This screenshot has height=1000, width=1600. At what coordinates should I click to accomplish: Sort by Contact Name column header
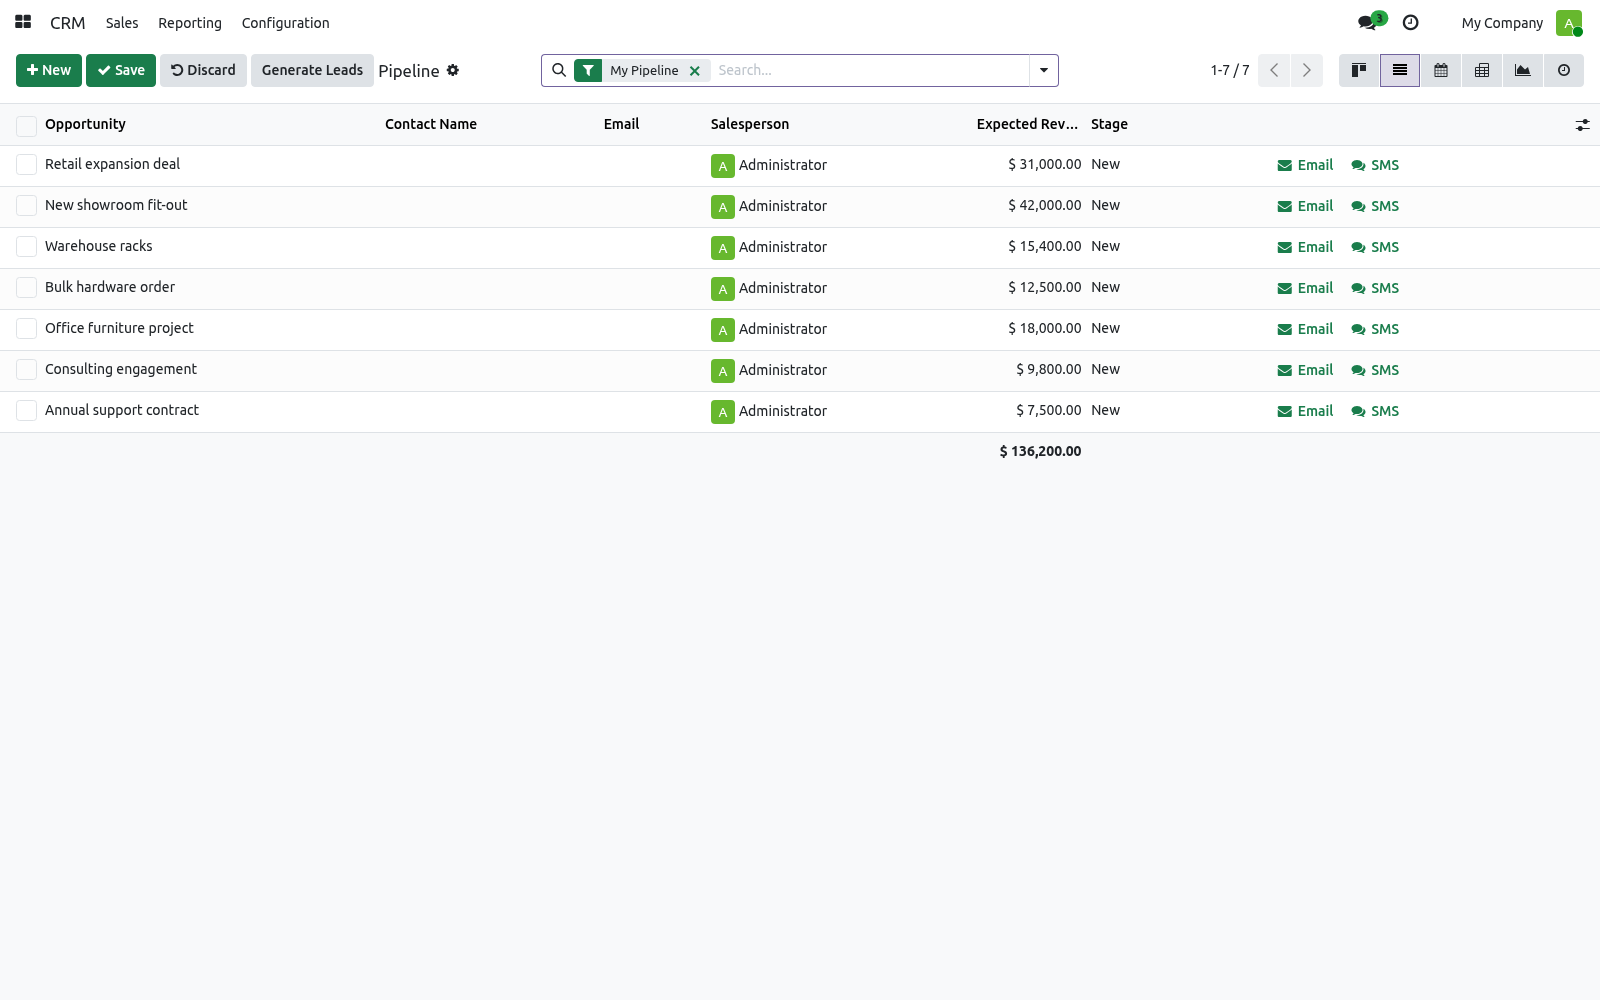coord(431,124)
